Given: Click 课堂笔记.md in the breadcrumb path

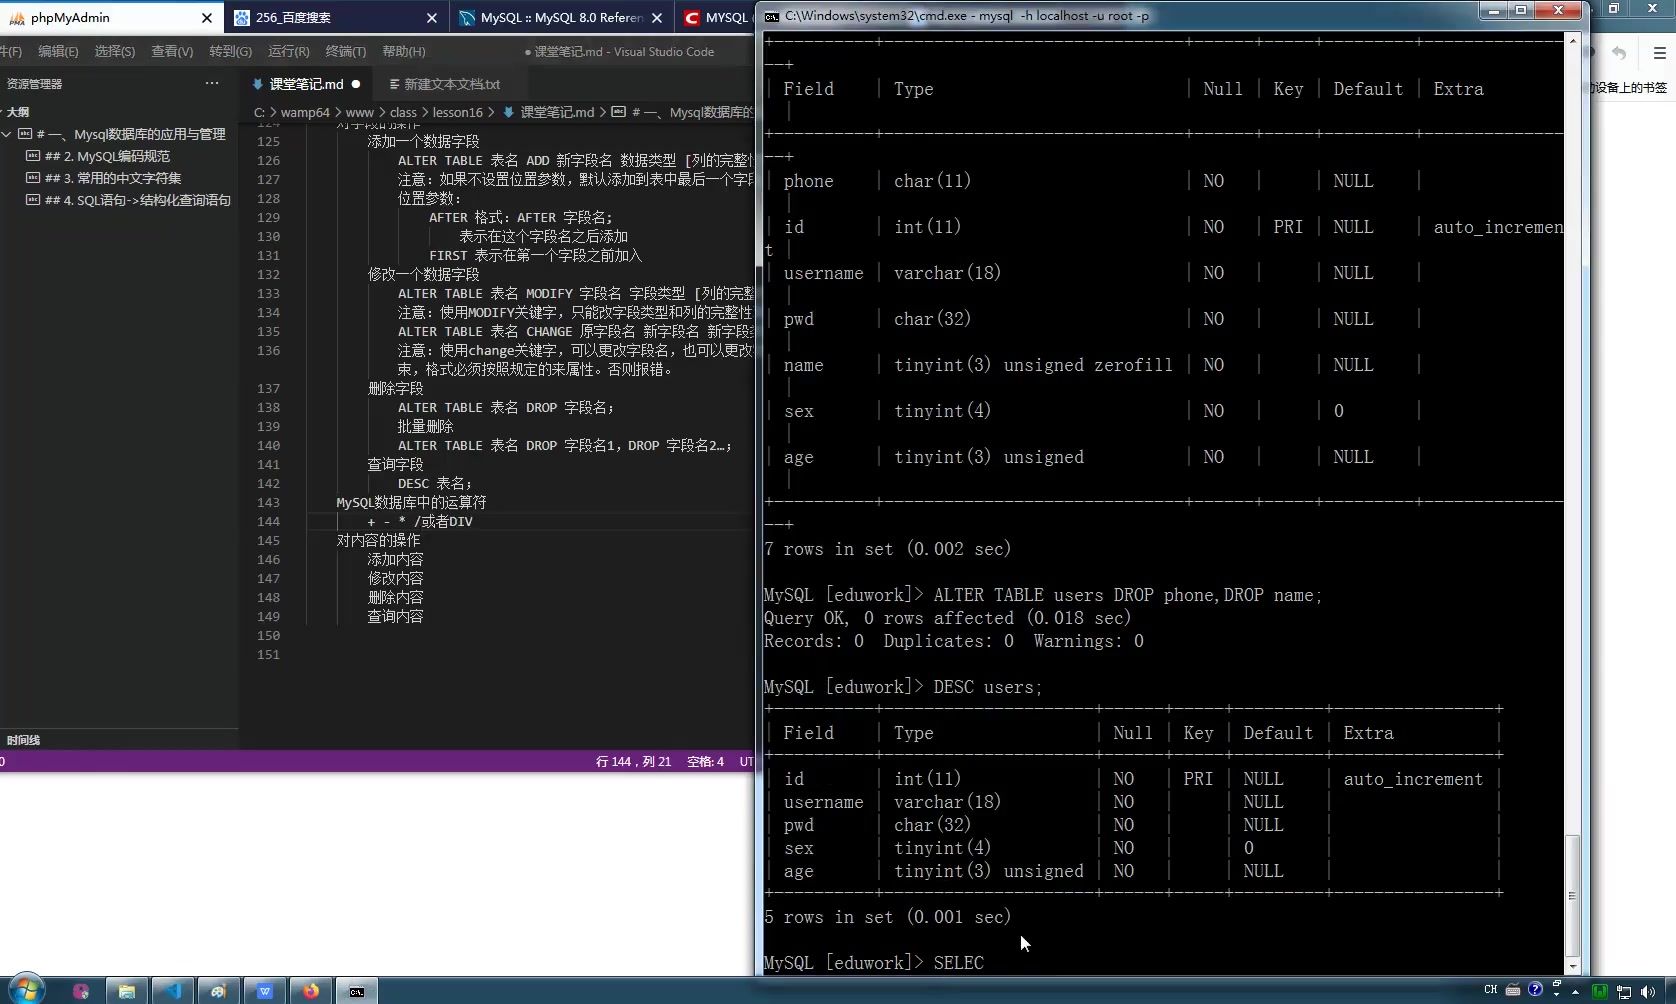Looking at the screenshot, I should 557,112.
